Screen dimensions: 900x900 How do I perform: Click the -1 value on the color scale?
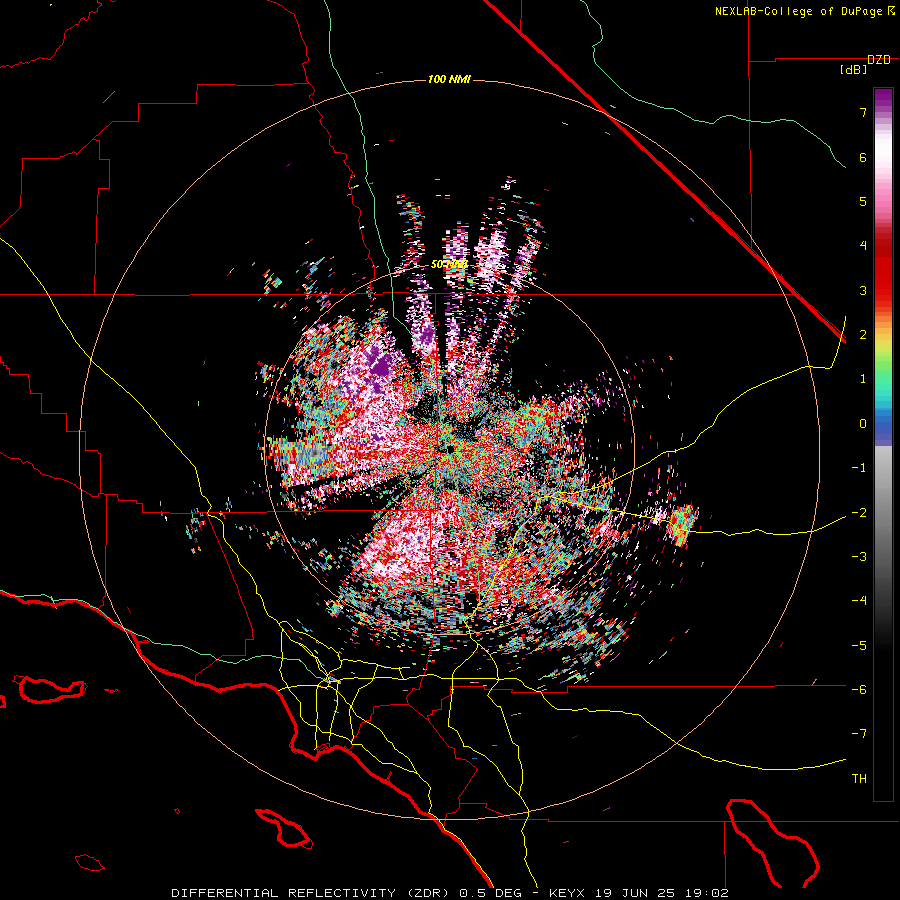[x=859, y=468]
